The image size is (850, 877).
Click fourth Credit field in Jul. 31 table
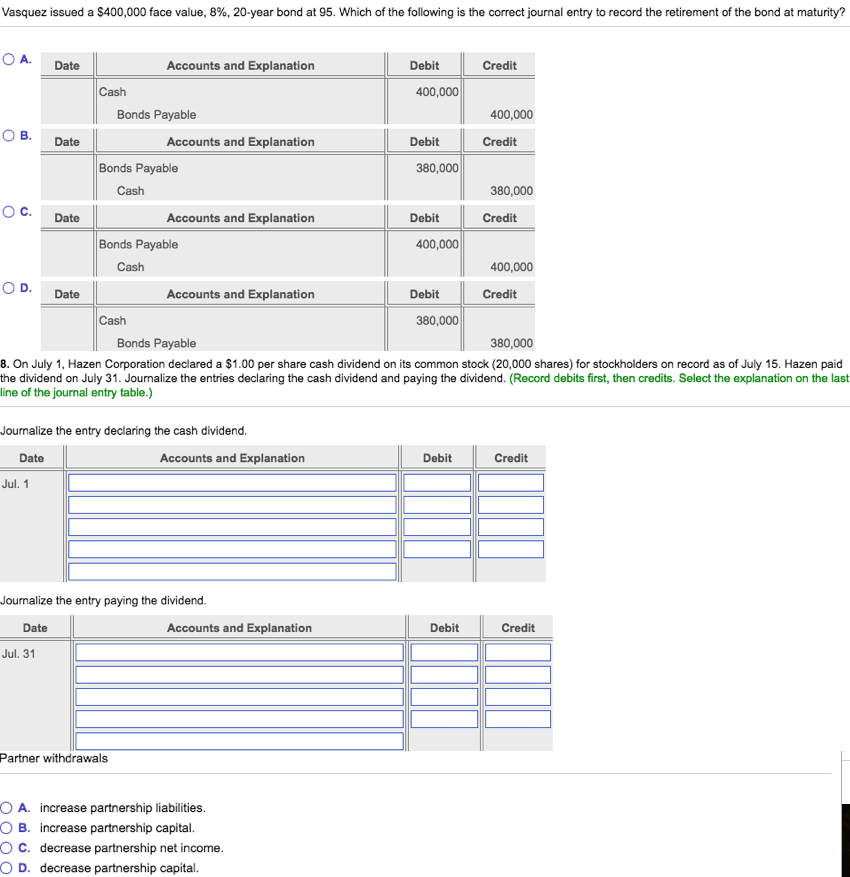click(518, 719)
